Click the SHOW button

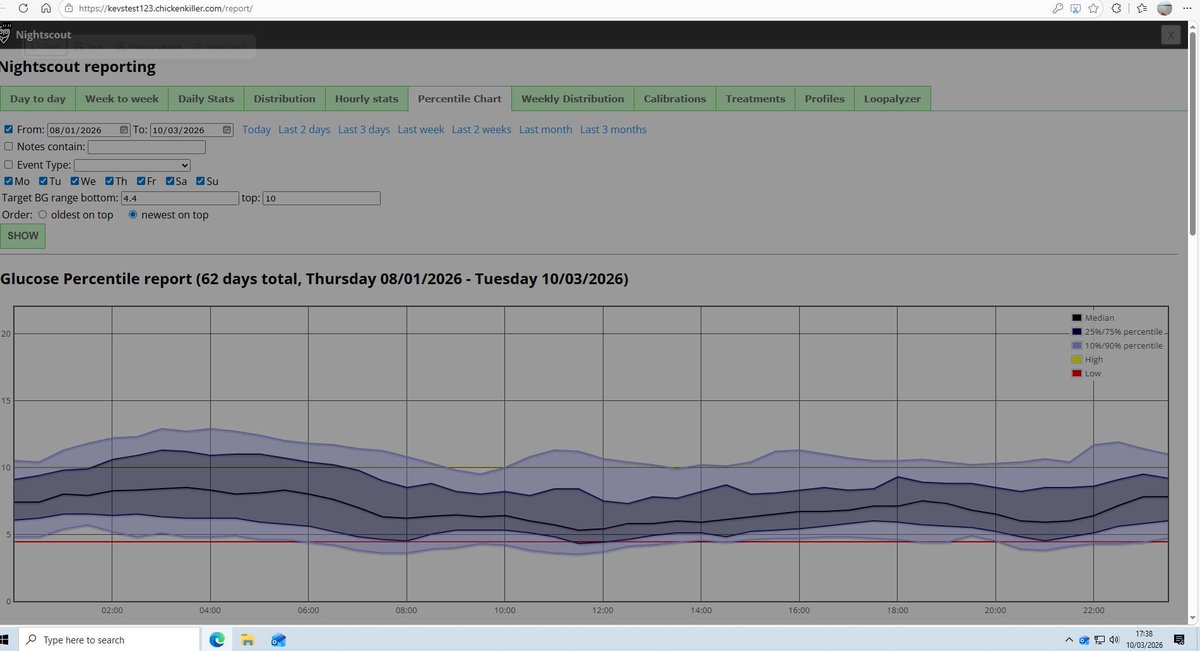(x=23, y=236)
